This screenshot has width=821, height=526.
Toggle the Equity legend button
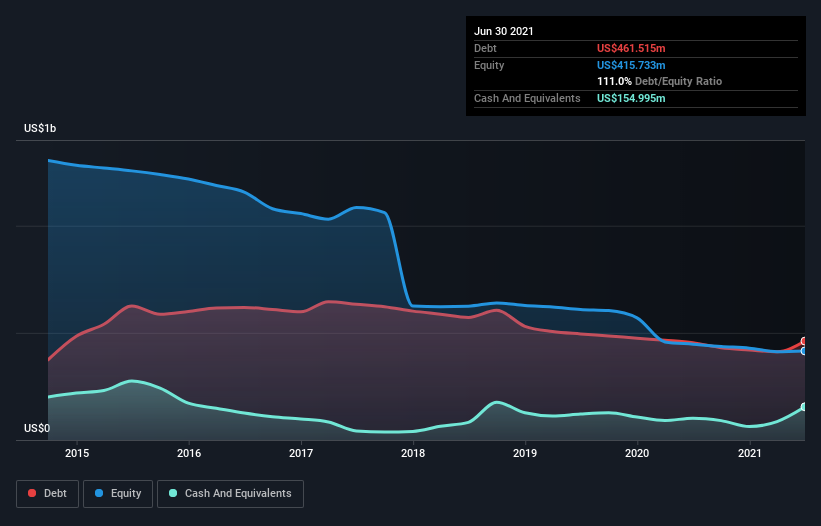coord(118,494)
